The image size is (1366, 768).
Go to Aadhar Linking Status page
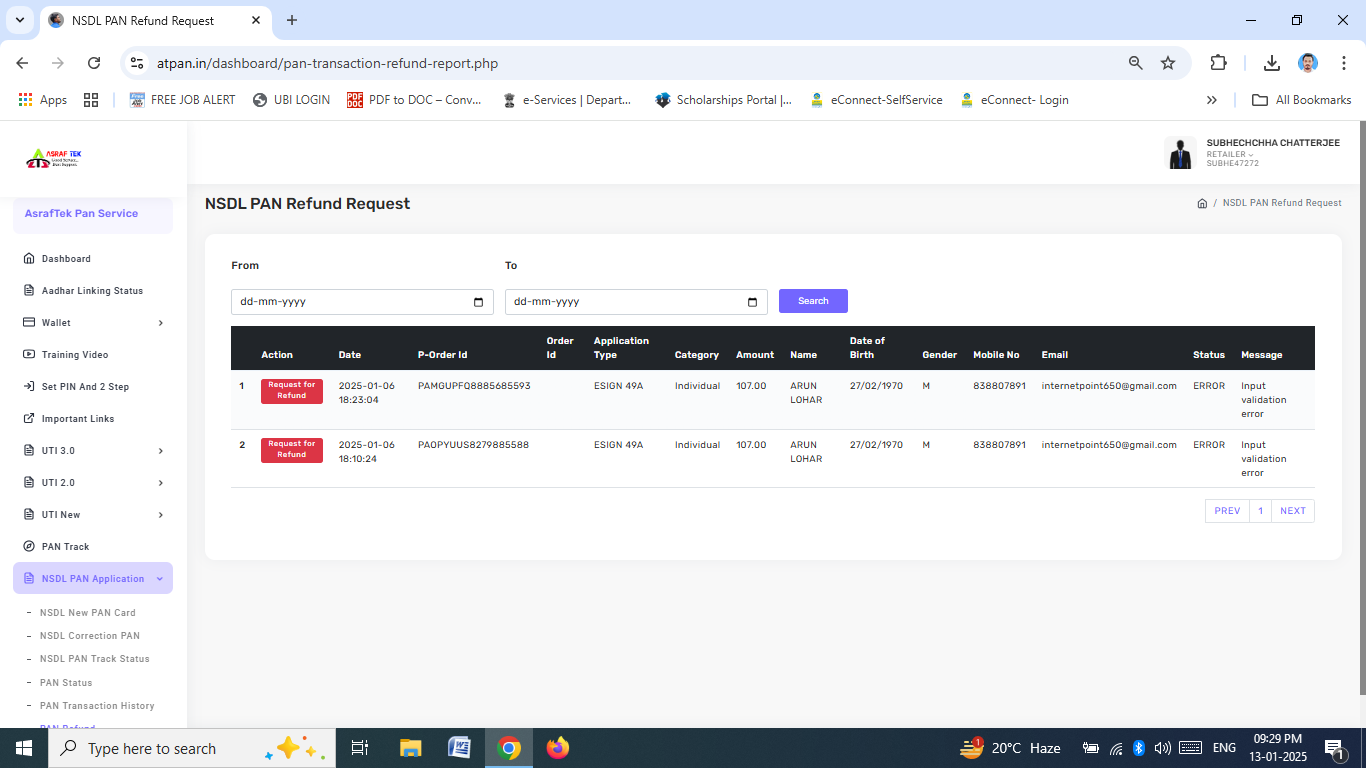92,291
